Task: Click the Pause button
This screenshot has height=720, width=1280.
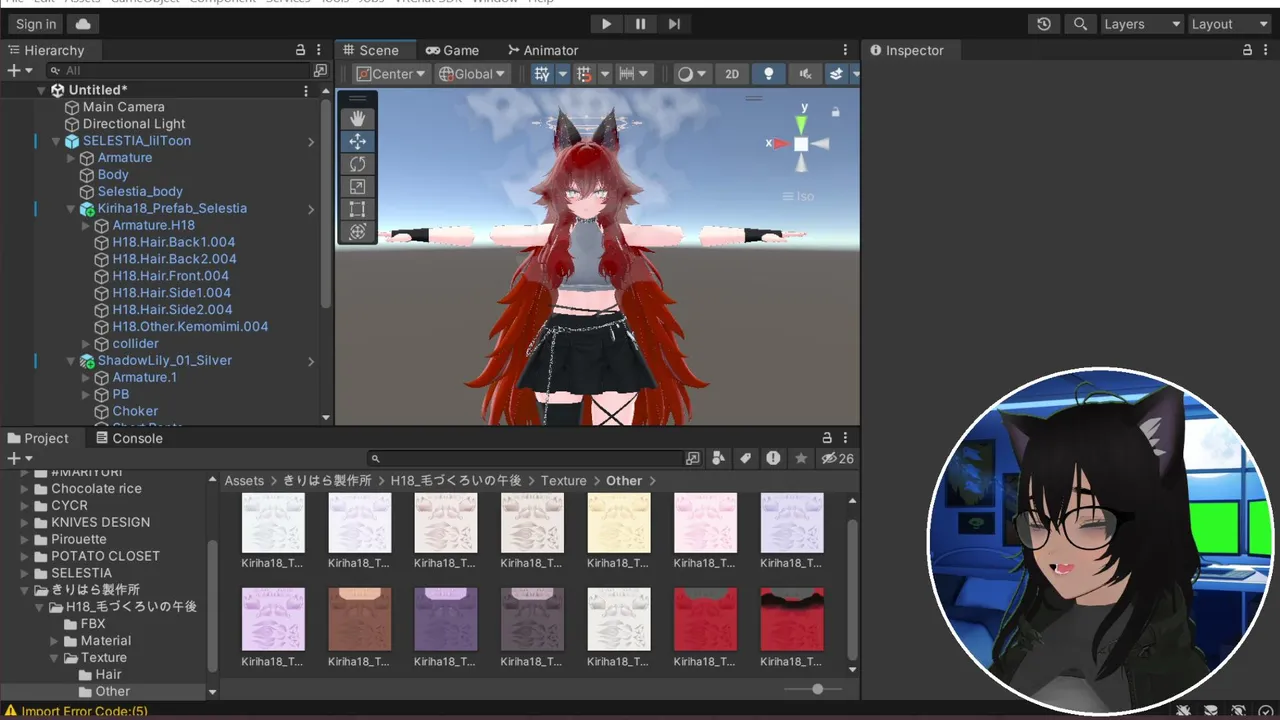Action: pos(640,24)
